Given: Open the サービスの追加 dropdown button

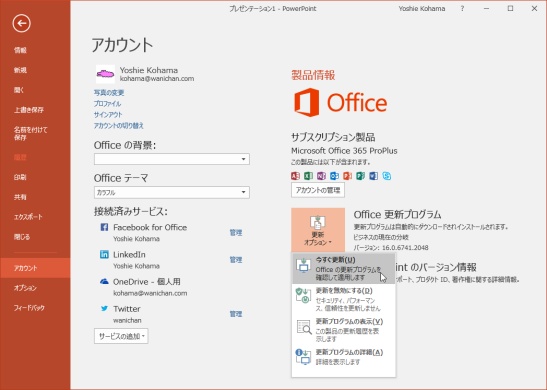Looking at the screenshot, I should pyautogui.click(x=121, y=336).
